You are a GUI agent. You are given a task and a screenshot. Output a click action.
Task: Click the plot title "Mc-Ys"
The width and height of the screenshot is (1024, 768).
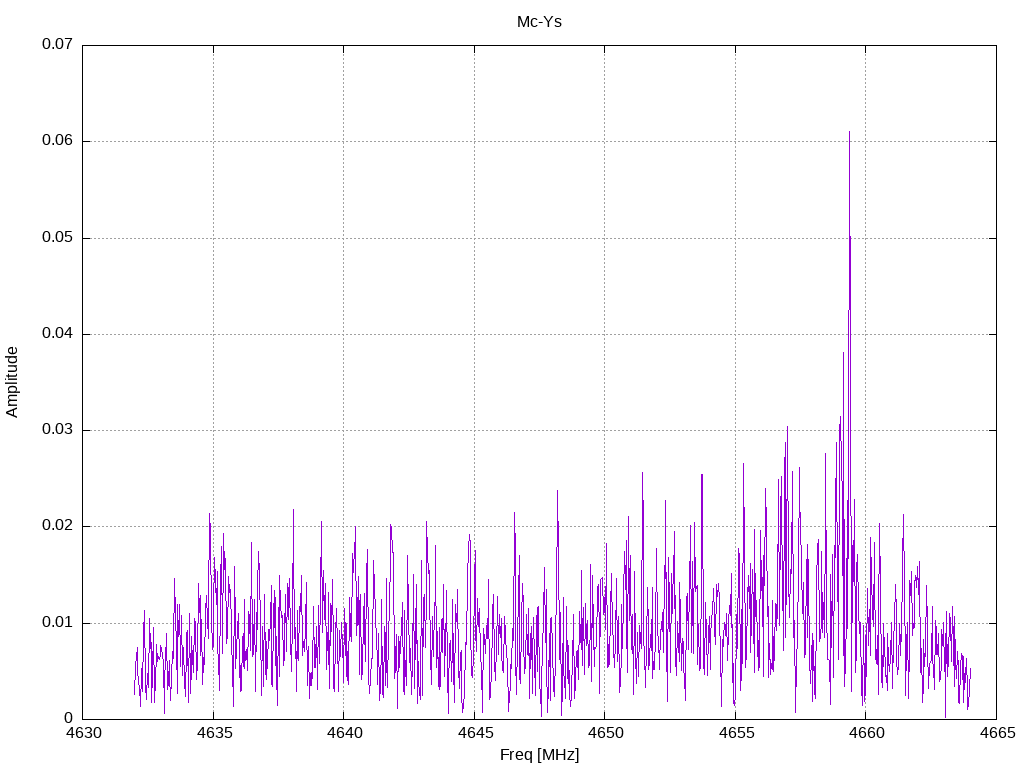click(x=539, y=21)
